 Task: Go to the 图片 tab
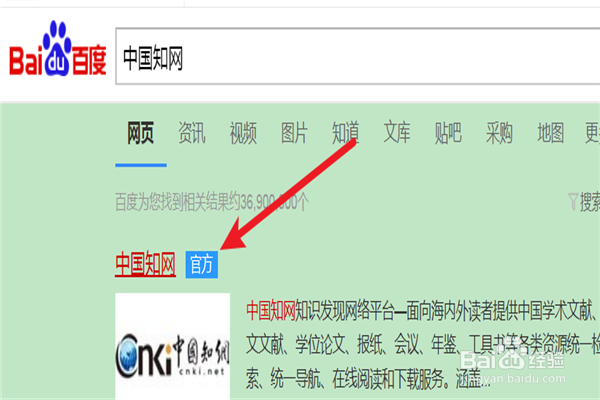point(294,133)
